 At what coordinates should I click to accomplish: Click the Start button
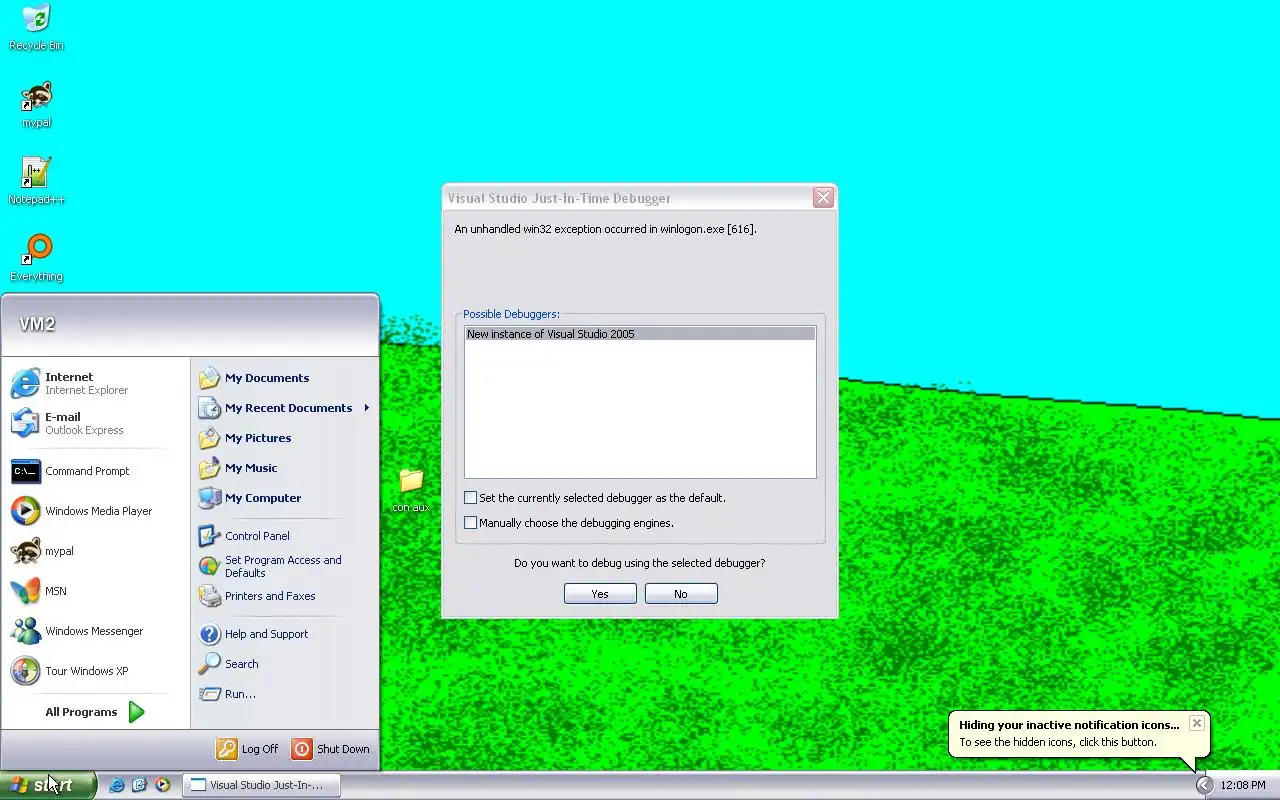[x=47, y=785]
